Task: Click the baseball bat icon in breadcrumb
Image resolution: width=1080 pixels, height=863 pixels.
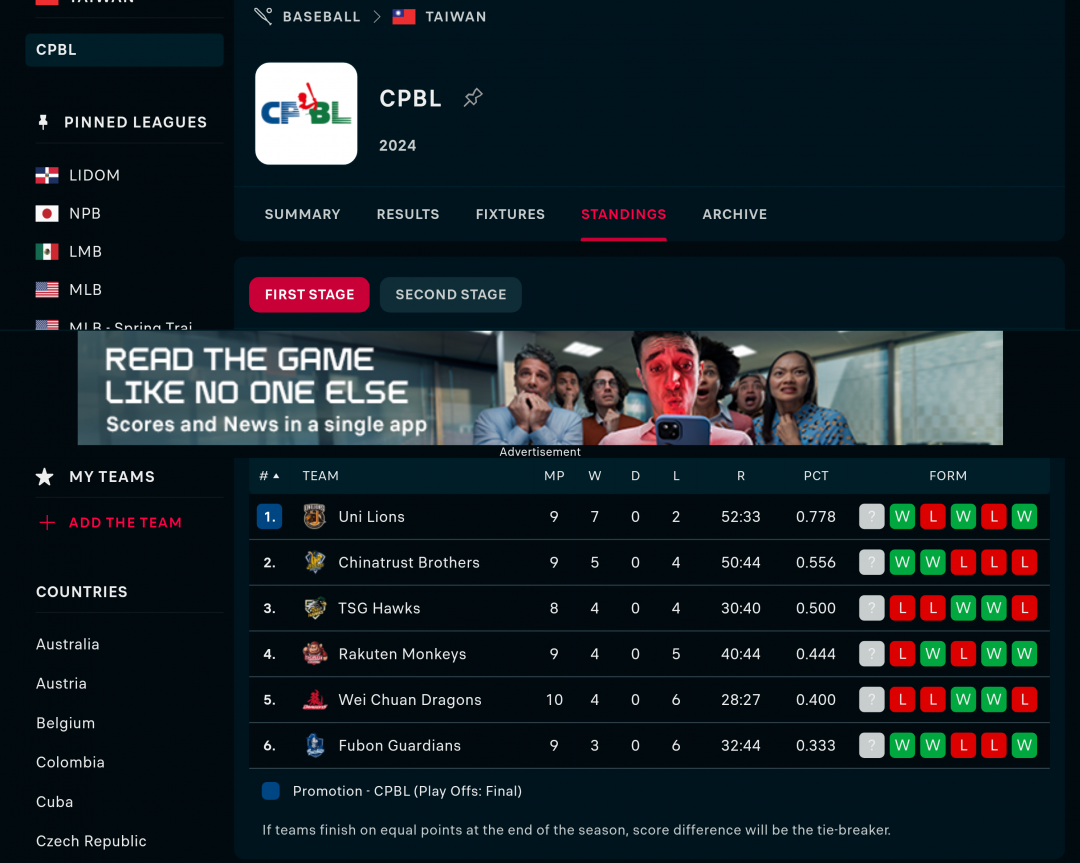Action: pos(263,16)
